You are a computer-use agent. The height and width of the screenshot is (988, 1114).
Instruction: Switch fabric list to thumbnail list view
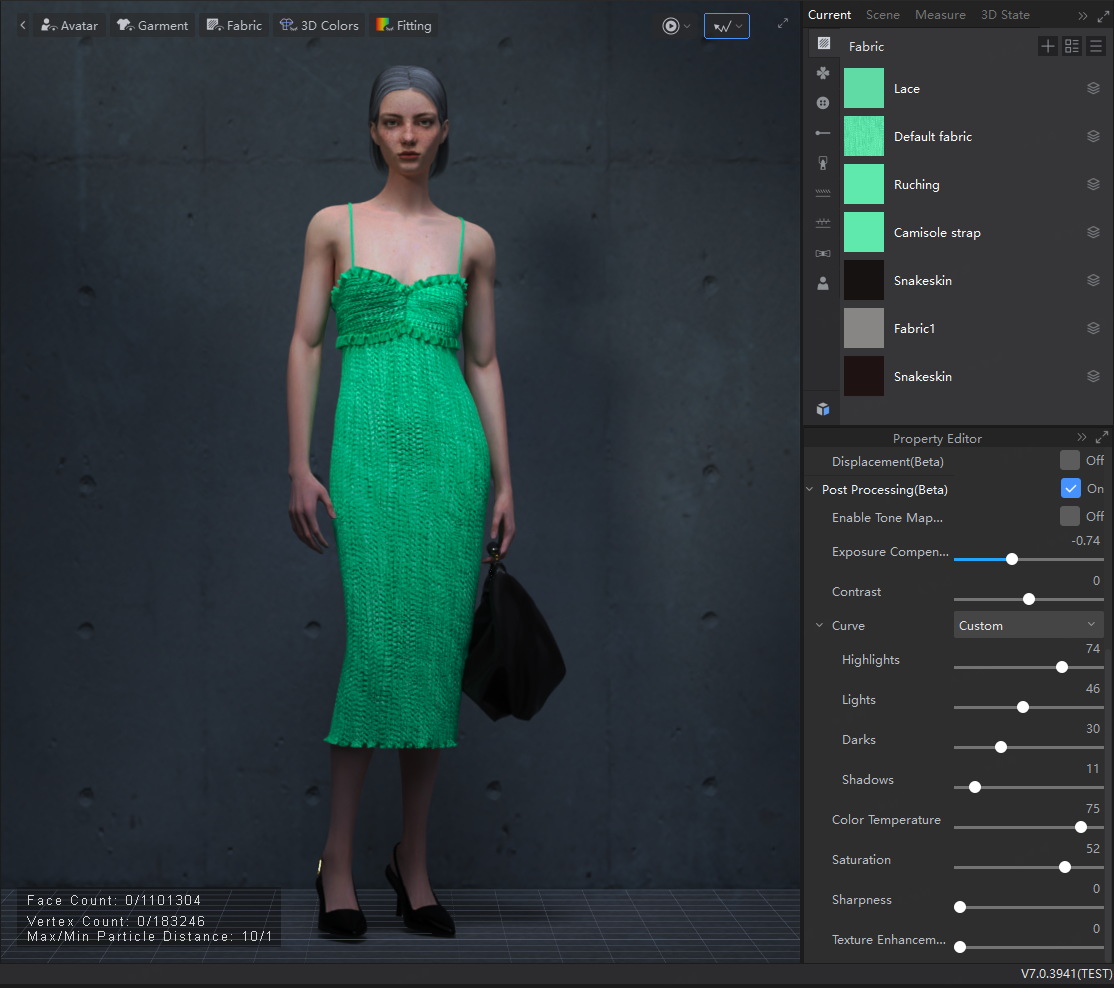(1072, 46)
